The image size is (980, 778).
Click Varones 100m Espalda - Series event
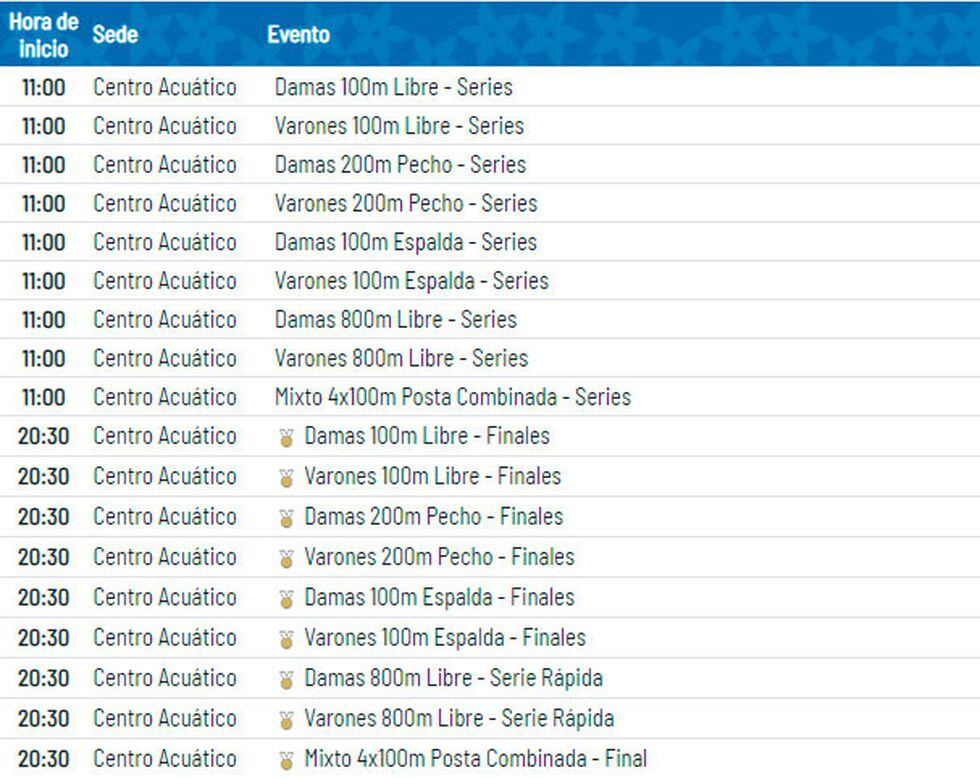[x=411, y=281]
